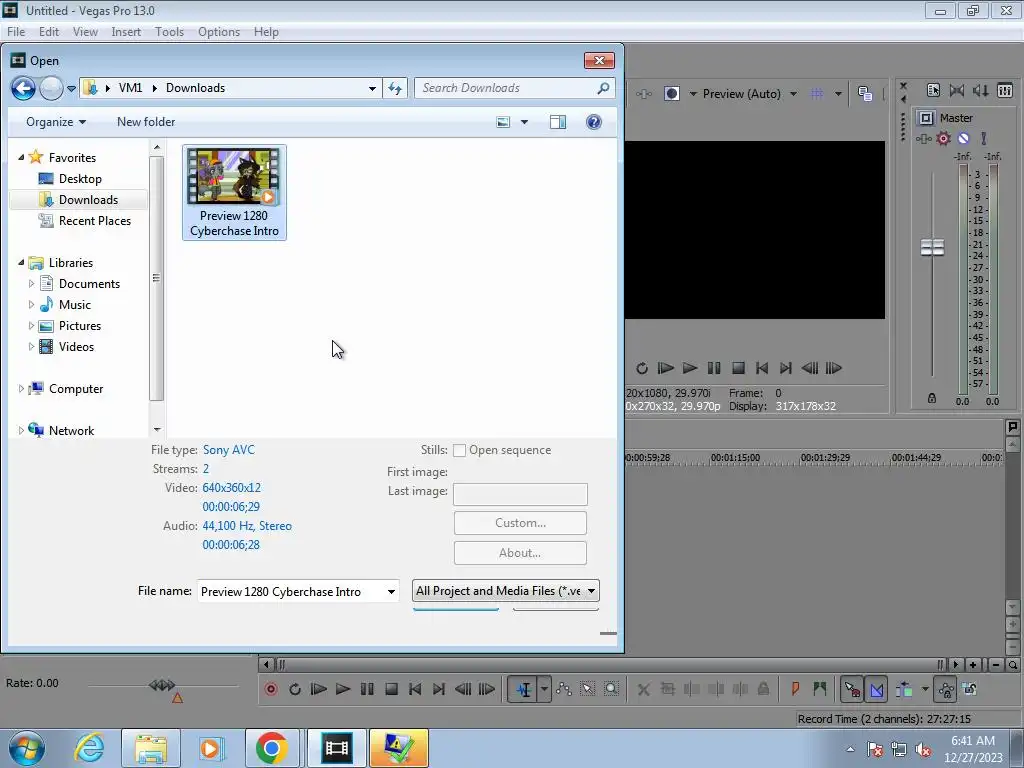Toggle Loop Playback in the bottom transport bar
Screen dimensions: 1024x768
[295, 689]
